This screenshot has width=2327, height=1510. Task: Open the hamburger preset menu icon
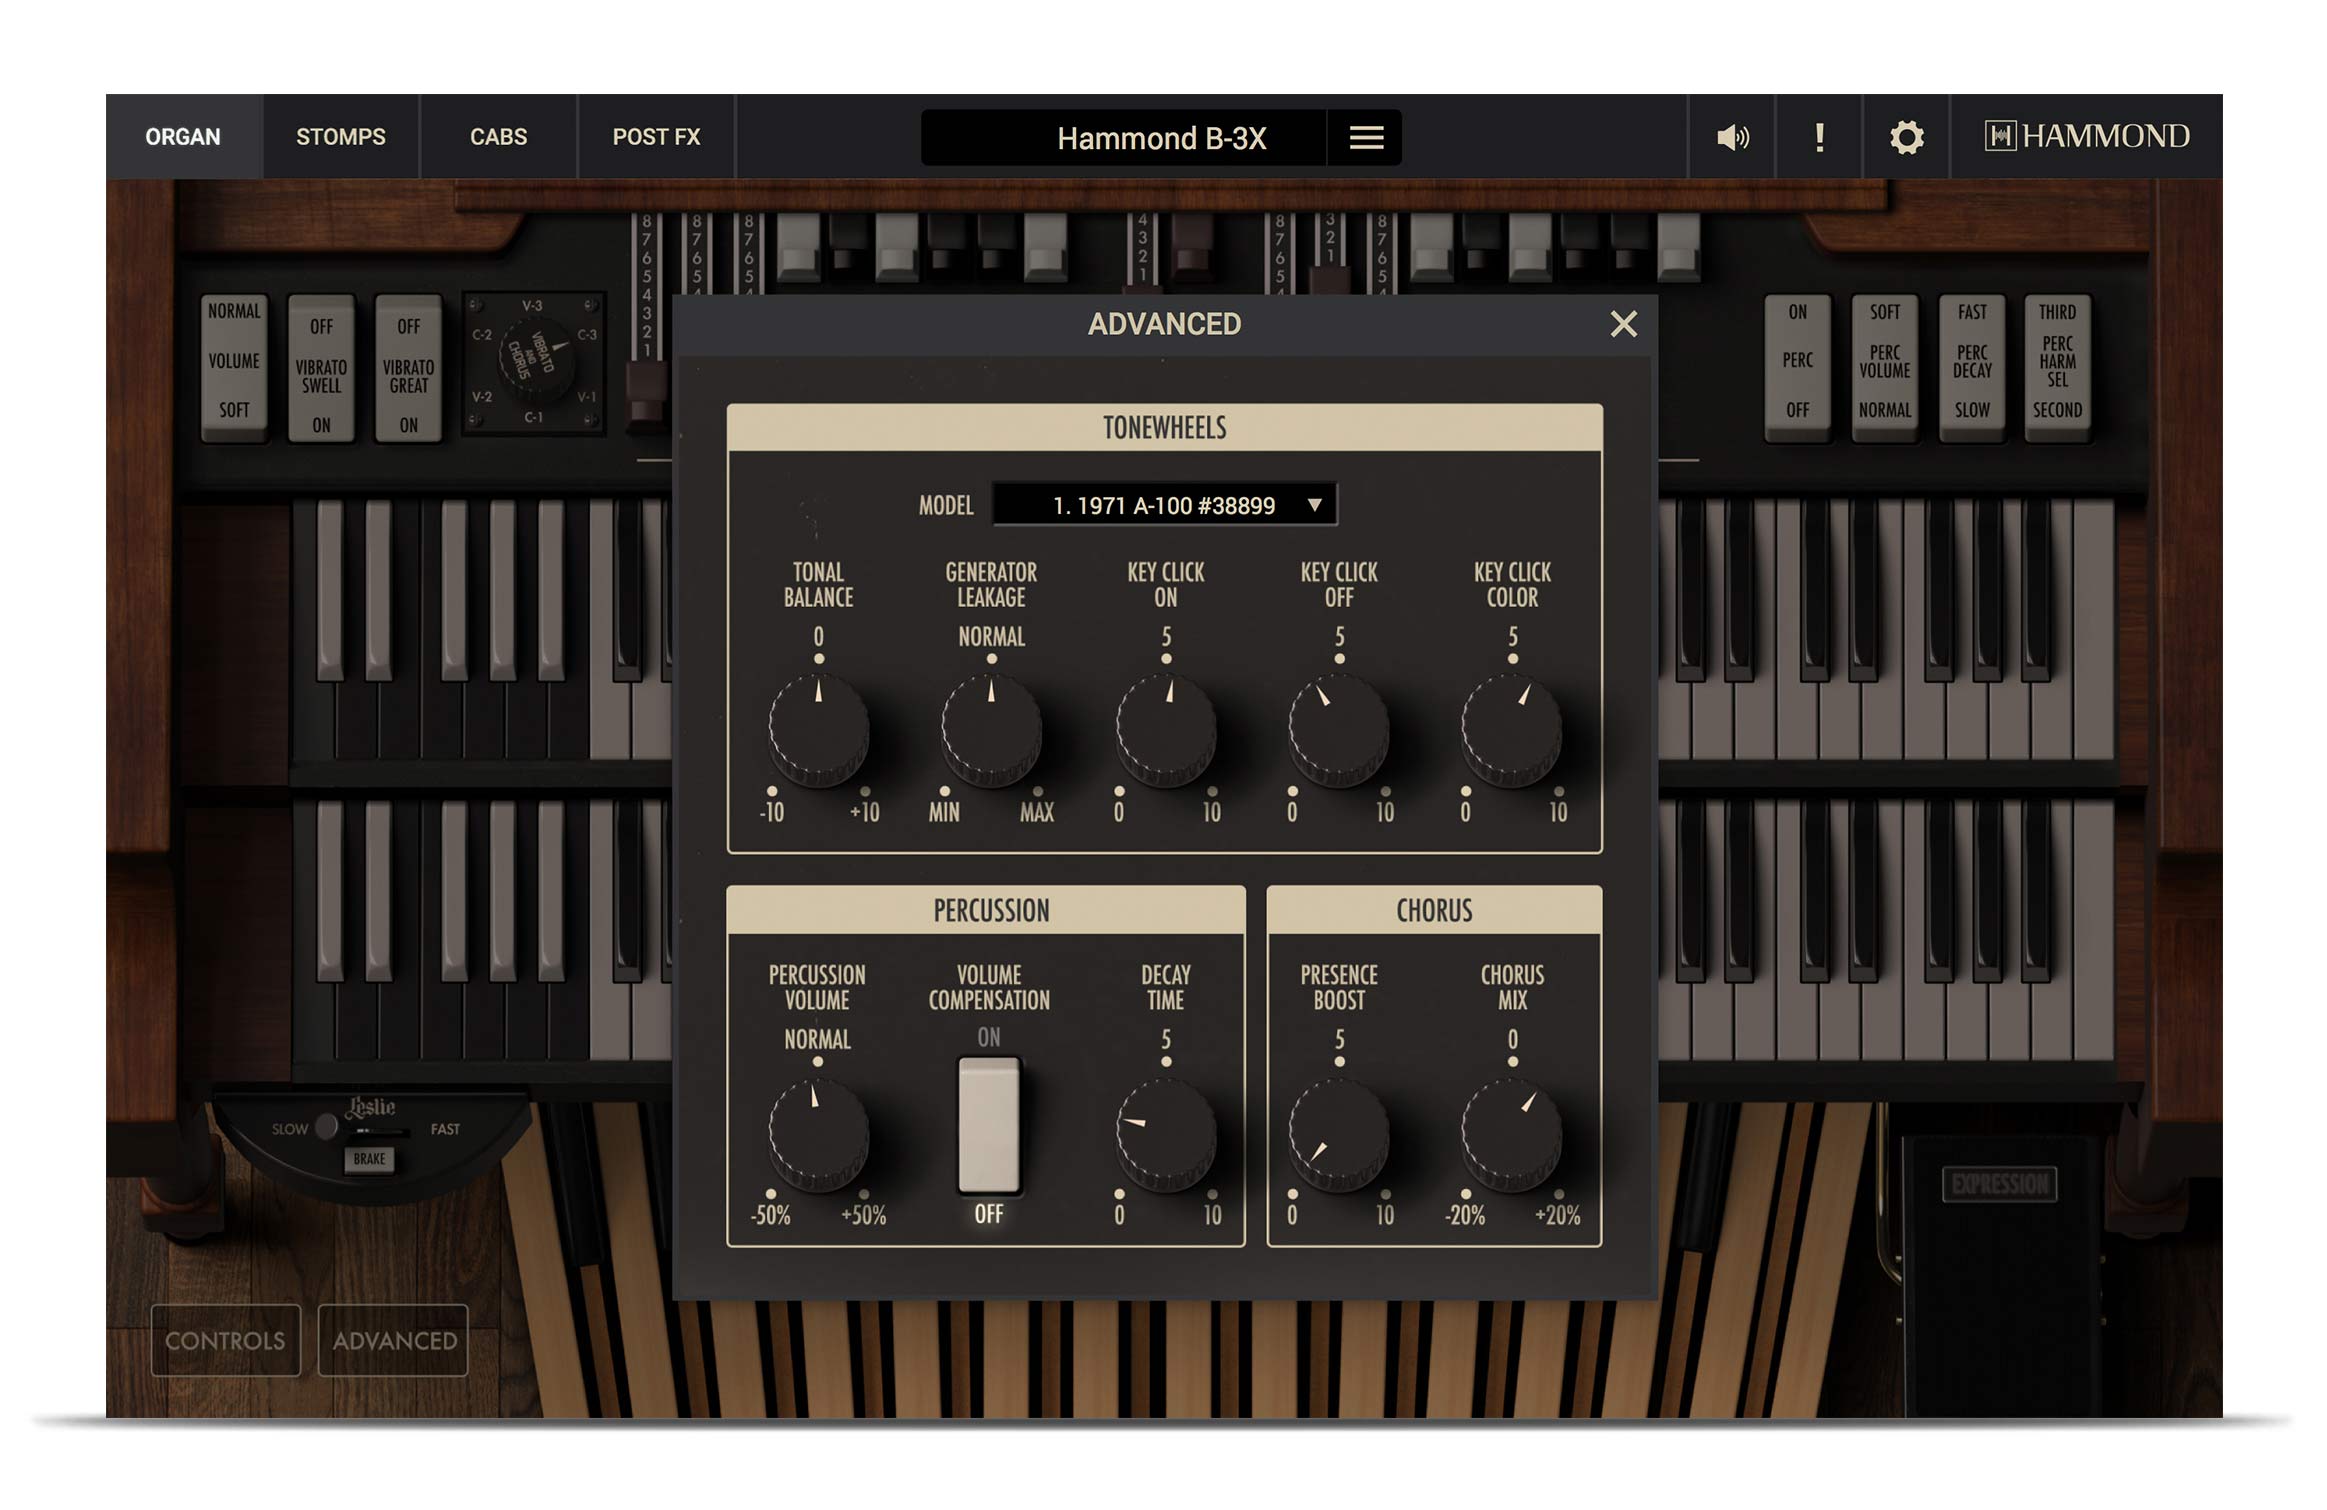click(1366, 138)
